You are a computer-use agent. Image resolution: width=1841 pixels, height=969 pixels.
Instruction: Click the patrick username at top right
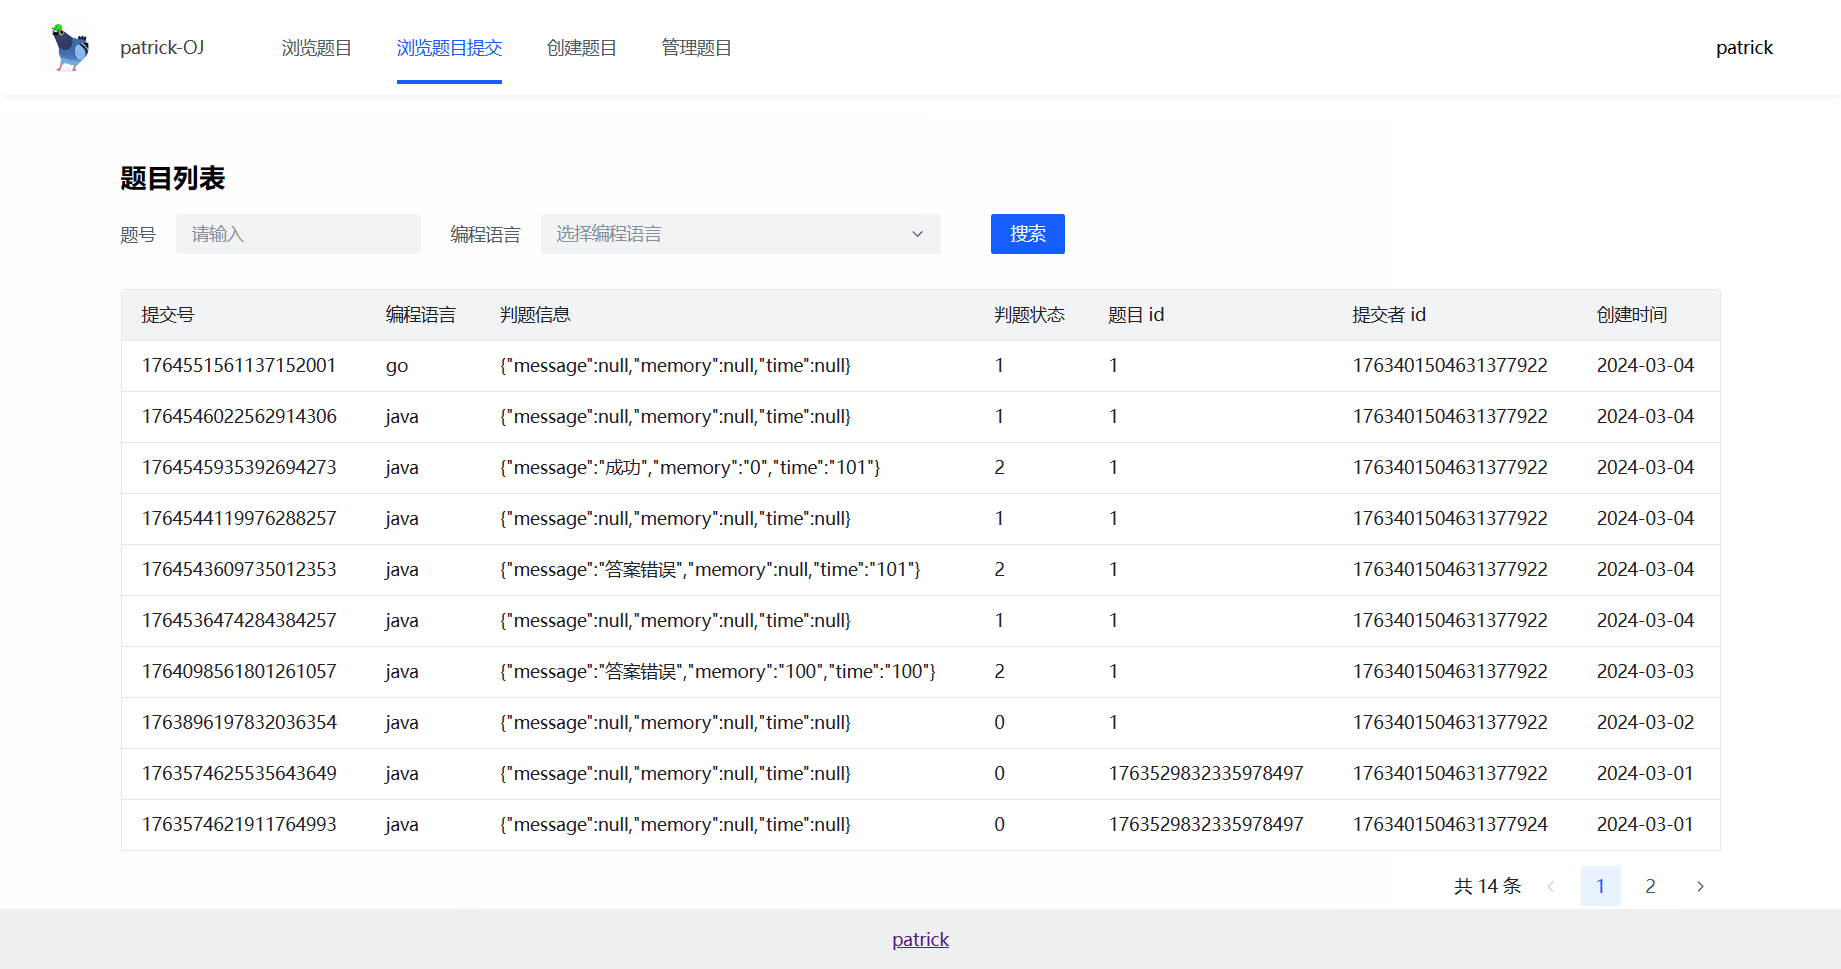click(1744, 48)
